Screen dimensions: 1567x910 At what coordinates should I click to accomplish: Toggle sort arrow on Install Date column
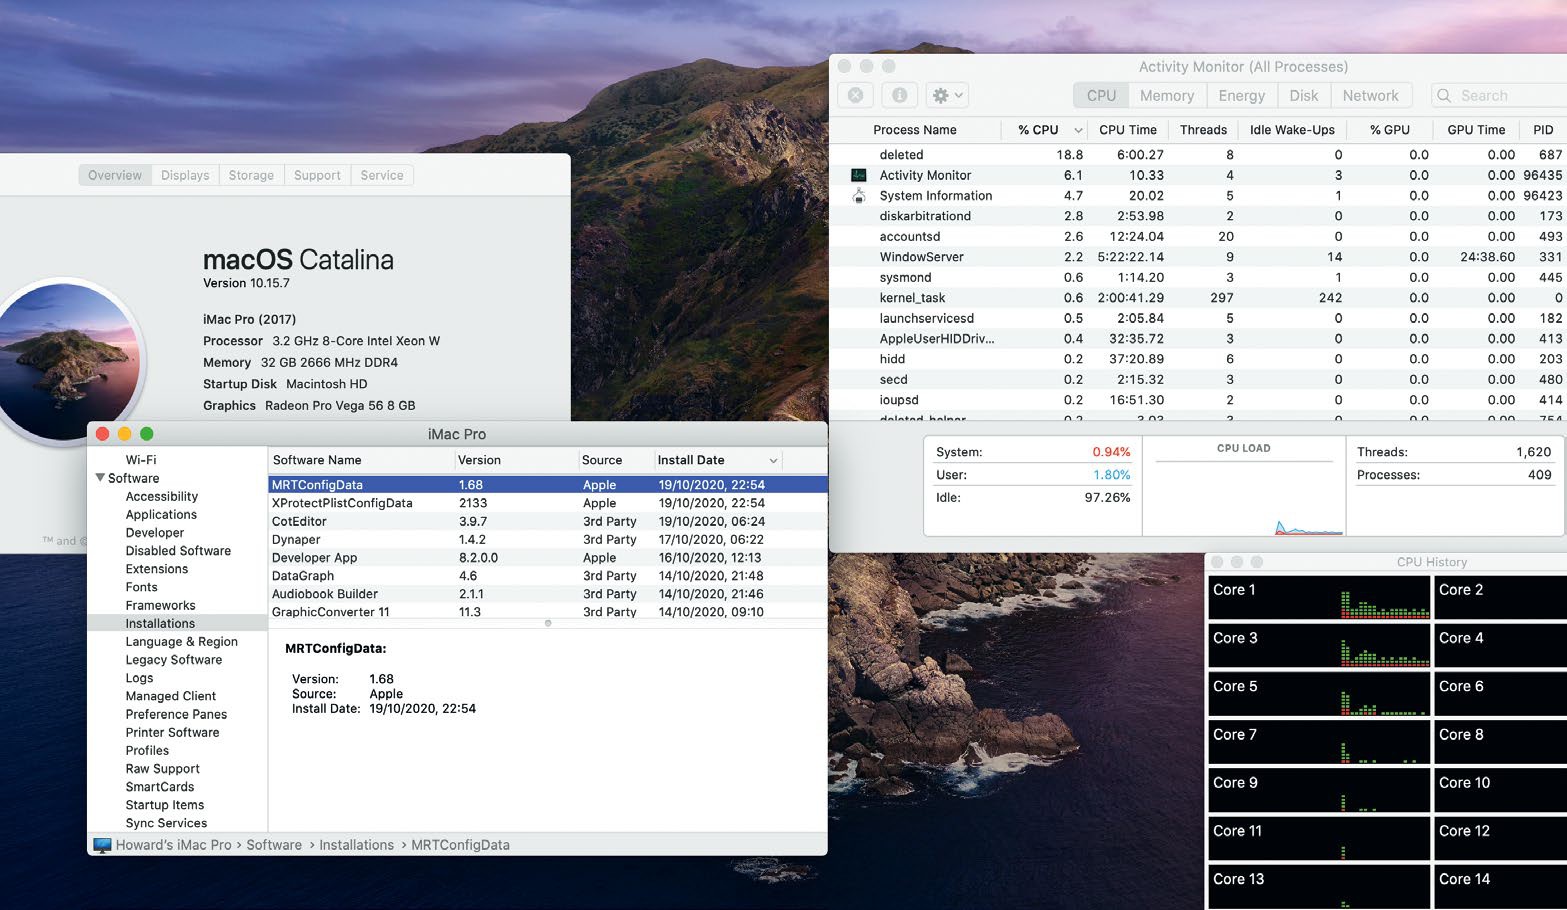coord(773,460)
